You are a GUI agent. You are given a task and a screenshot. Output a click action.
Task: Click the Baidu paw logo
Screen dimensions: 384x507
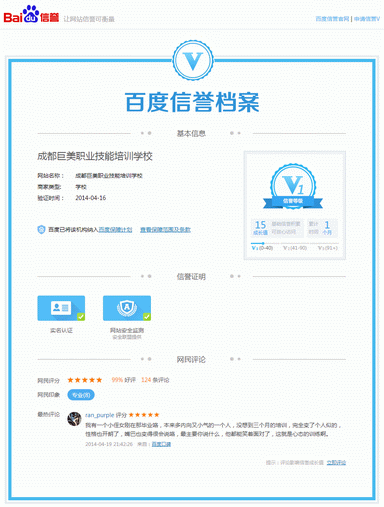tap(30, 14)
